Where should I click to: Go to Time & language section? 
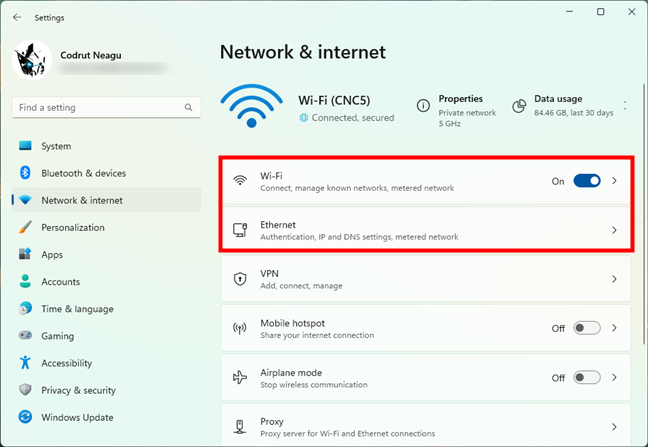(x=77, y=309)
